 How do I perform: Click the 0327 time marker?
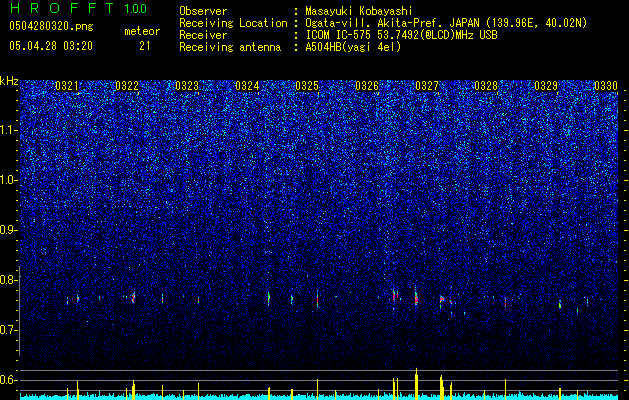pos(427,86)
